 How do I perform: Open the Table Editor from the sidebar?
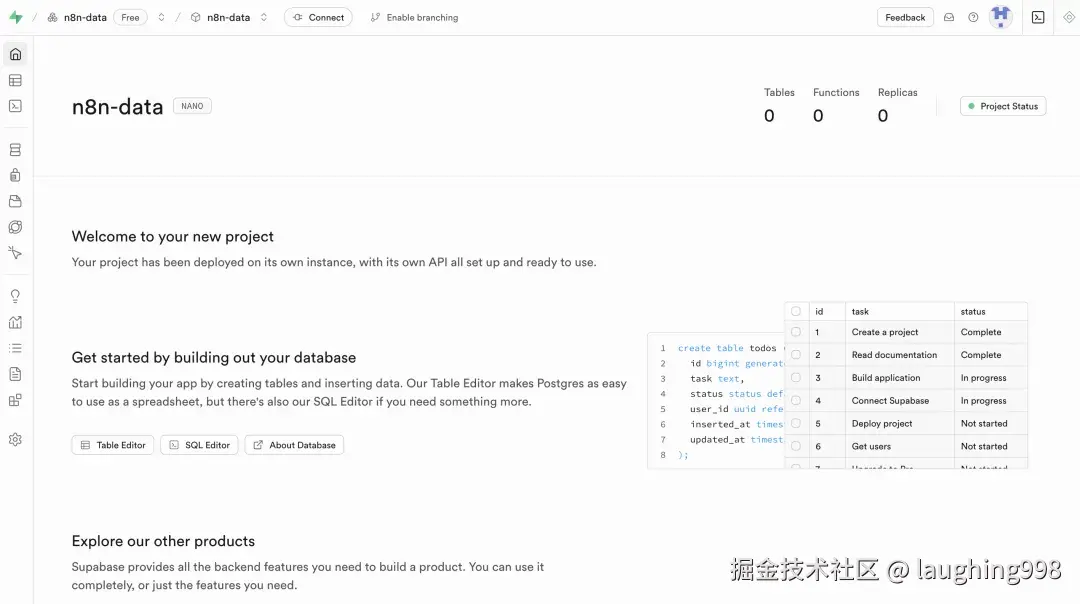(x=15, y=80)
